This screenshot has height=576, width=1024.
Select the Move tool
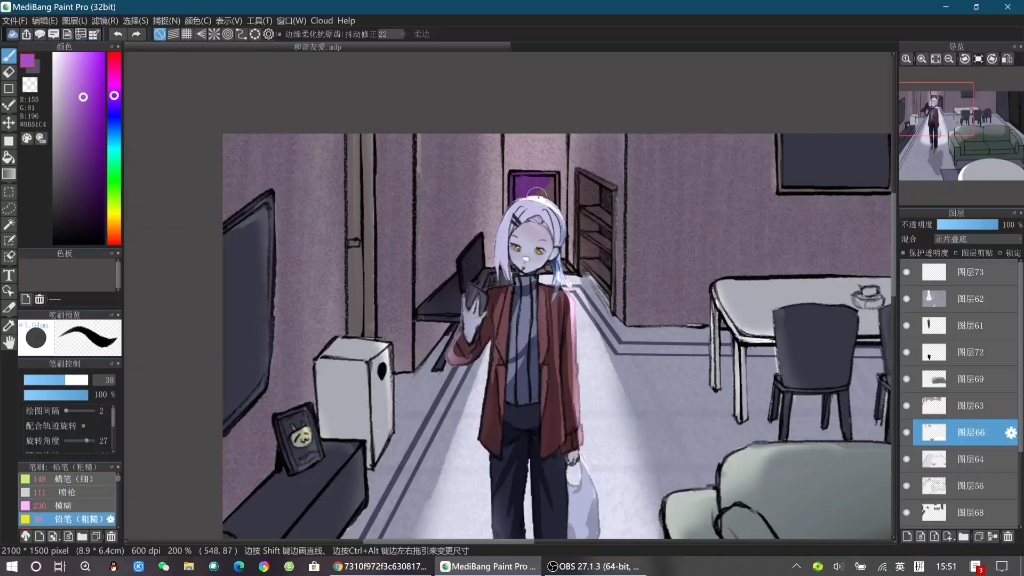8,123
